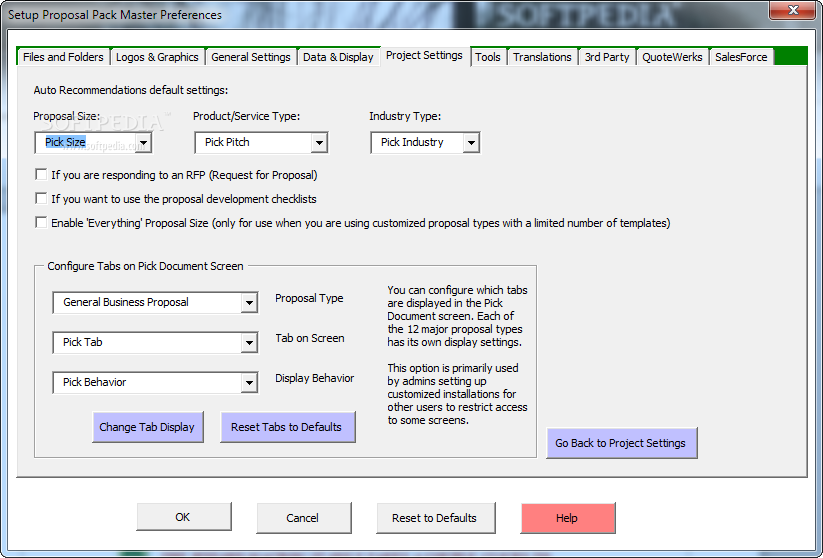Viewport: 823px width, 558px height.
Task: Click the General Business Proposal field
Action: point(155,302)
